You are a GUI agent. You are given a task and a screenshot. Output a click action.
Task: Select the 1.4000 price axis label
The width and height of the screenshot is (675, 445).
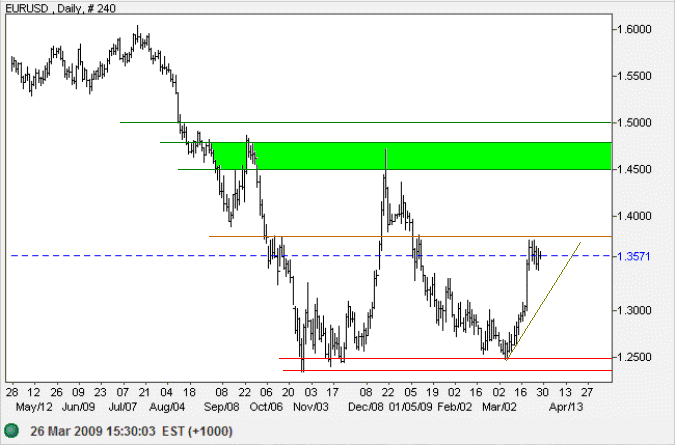[x=634, y=216]
